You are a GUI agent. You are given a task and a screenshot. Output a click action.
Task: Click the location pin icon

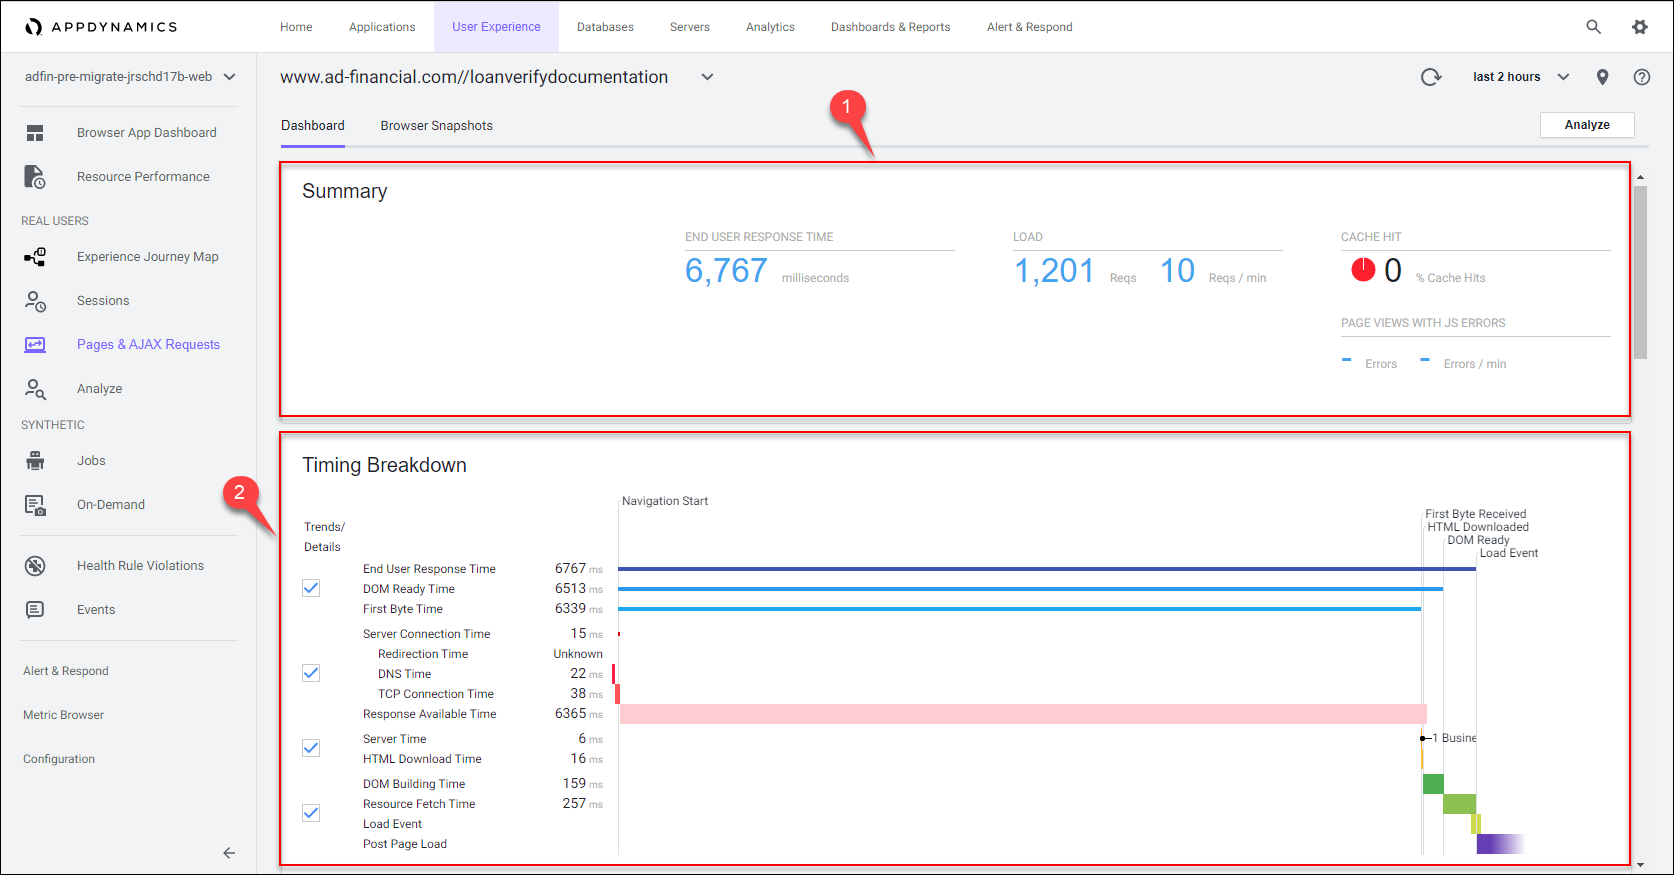(1602, 77)
